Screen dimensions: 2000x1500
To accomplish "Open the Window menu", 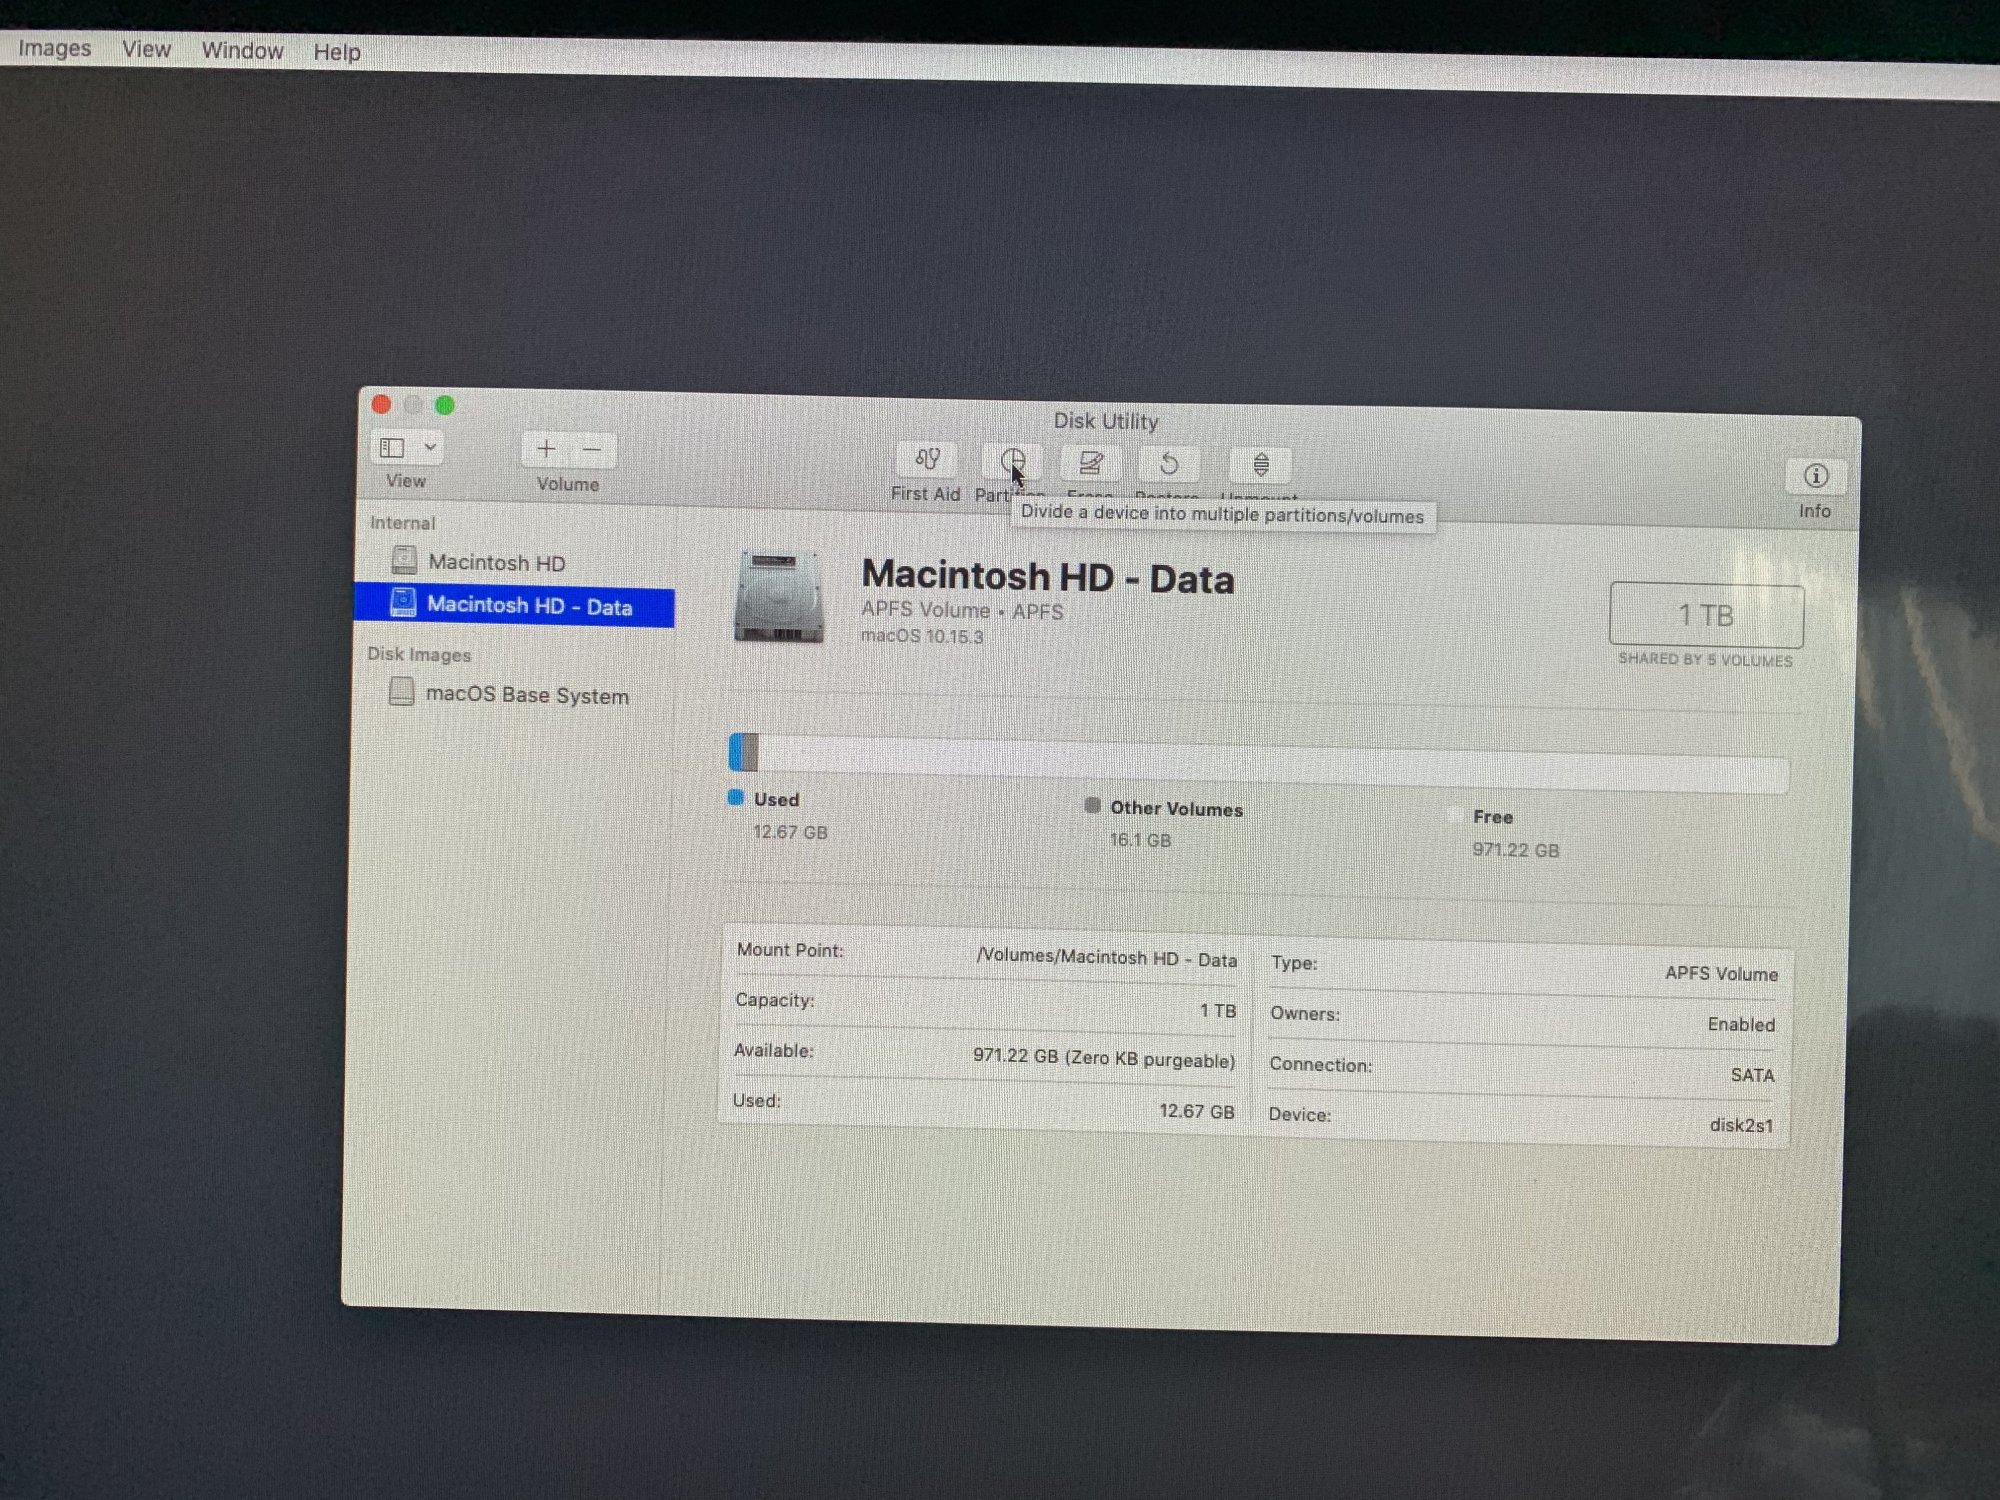I will pos(242,51).
